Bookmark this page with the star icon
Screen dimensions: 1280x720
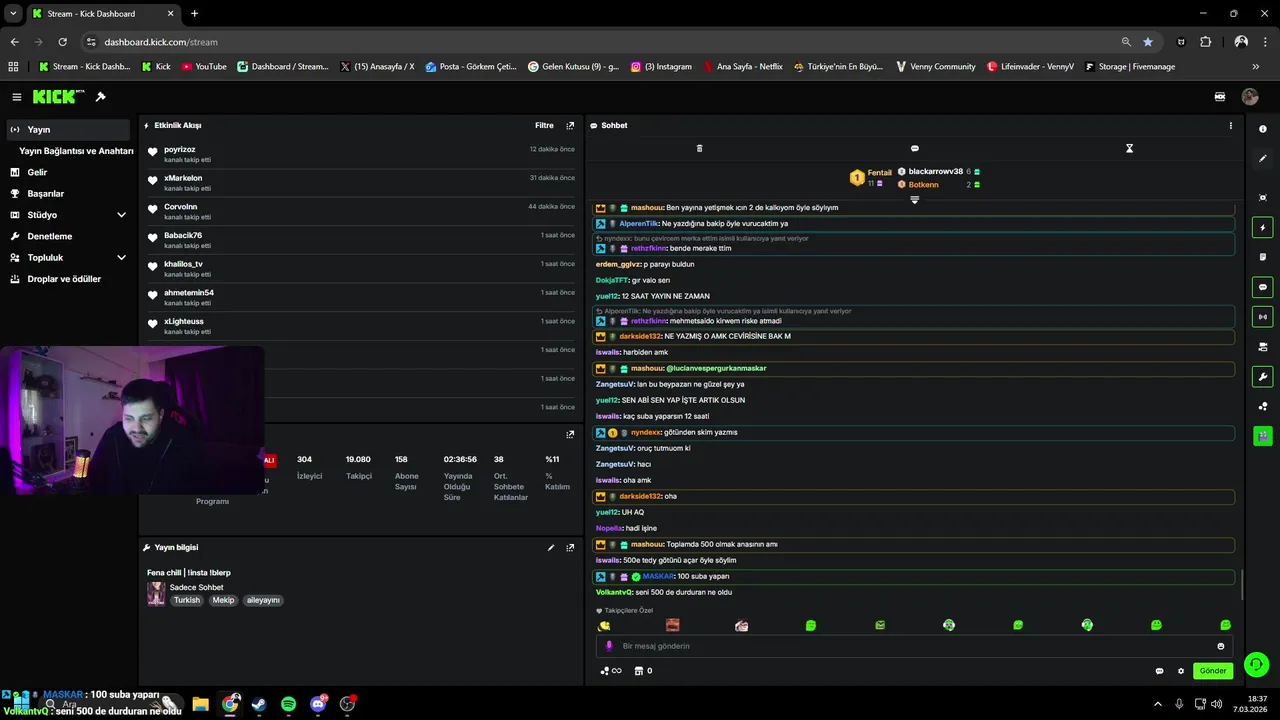(1148, 42)
